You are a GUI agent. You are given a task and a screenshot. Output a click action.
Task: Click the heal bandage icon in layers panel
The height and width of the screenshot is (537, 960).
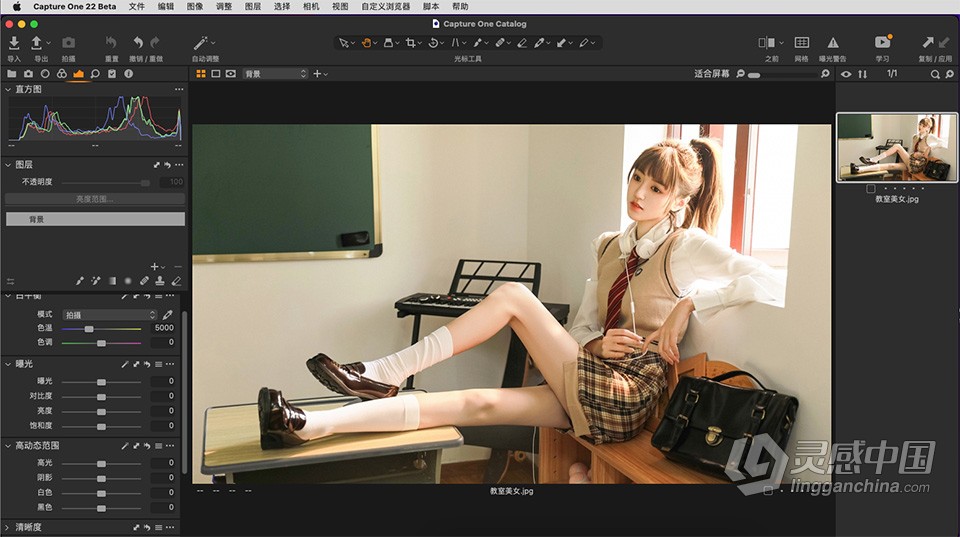[x=144, y=281]
